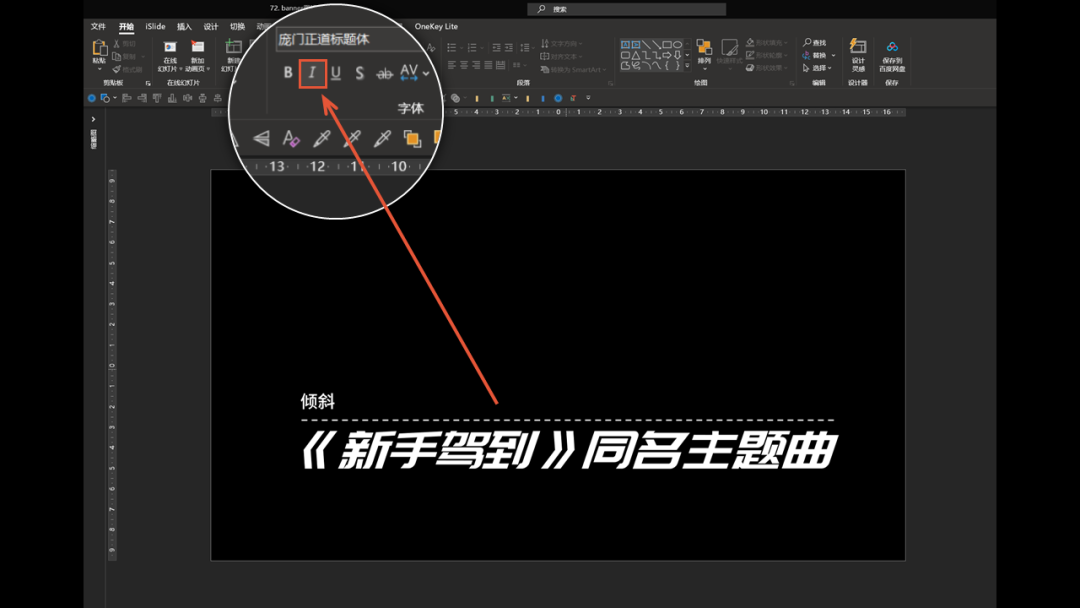
Task: Expand the 选择 Select dropdown
Action: [818, 67]
